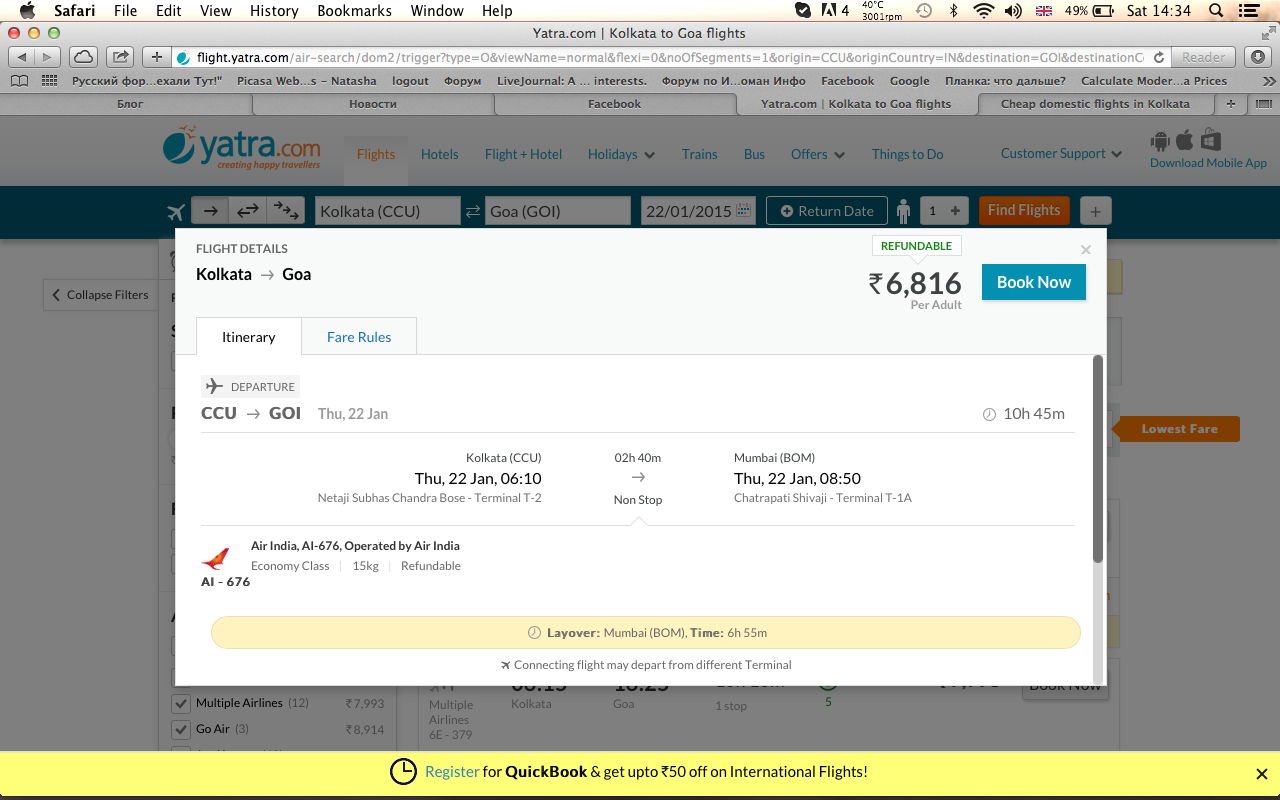
Task: Click the itinerary popup scrollbar
Action: point(1098,460)
